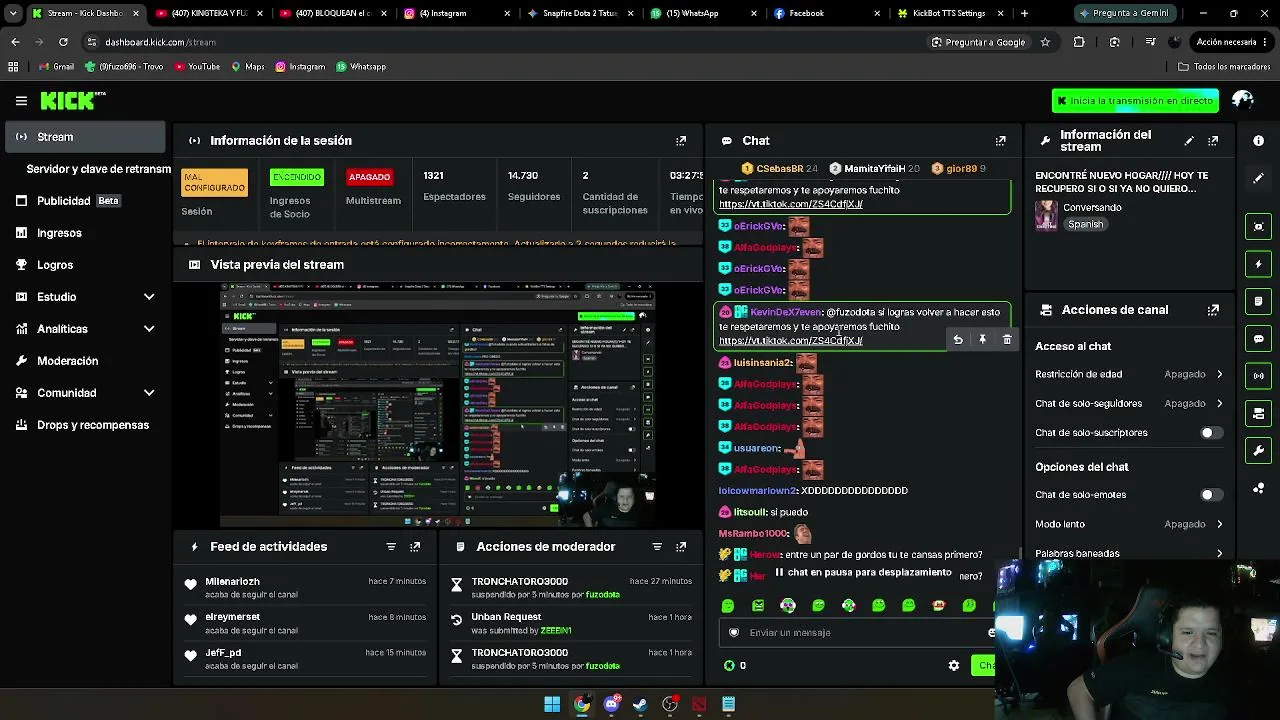Click the three-dots icon in right sidebar
Image resolution: width=1280 pixels, height=720 pixels.
[1259, 488]
